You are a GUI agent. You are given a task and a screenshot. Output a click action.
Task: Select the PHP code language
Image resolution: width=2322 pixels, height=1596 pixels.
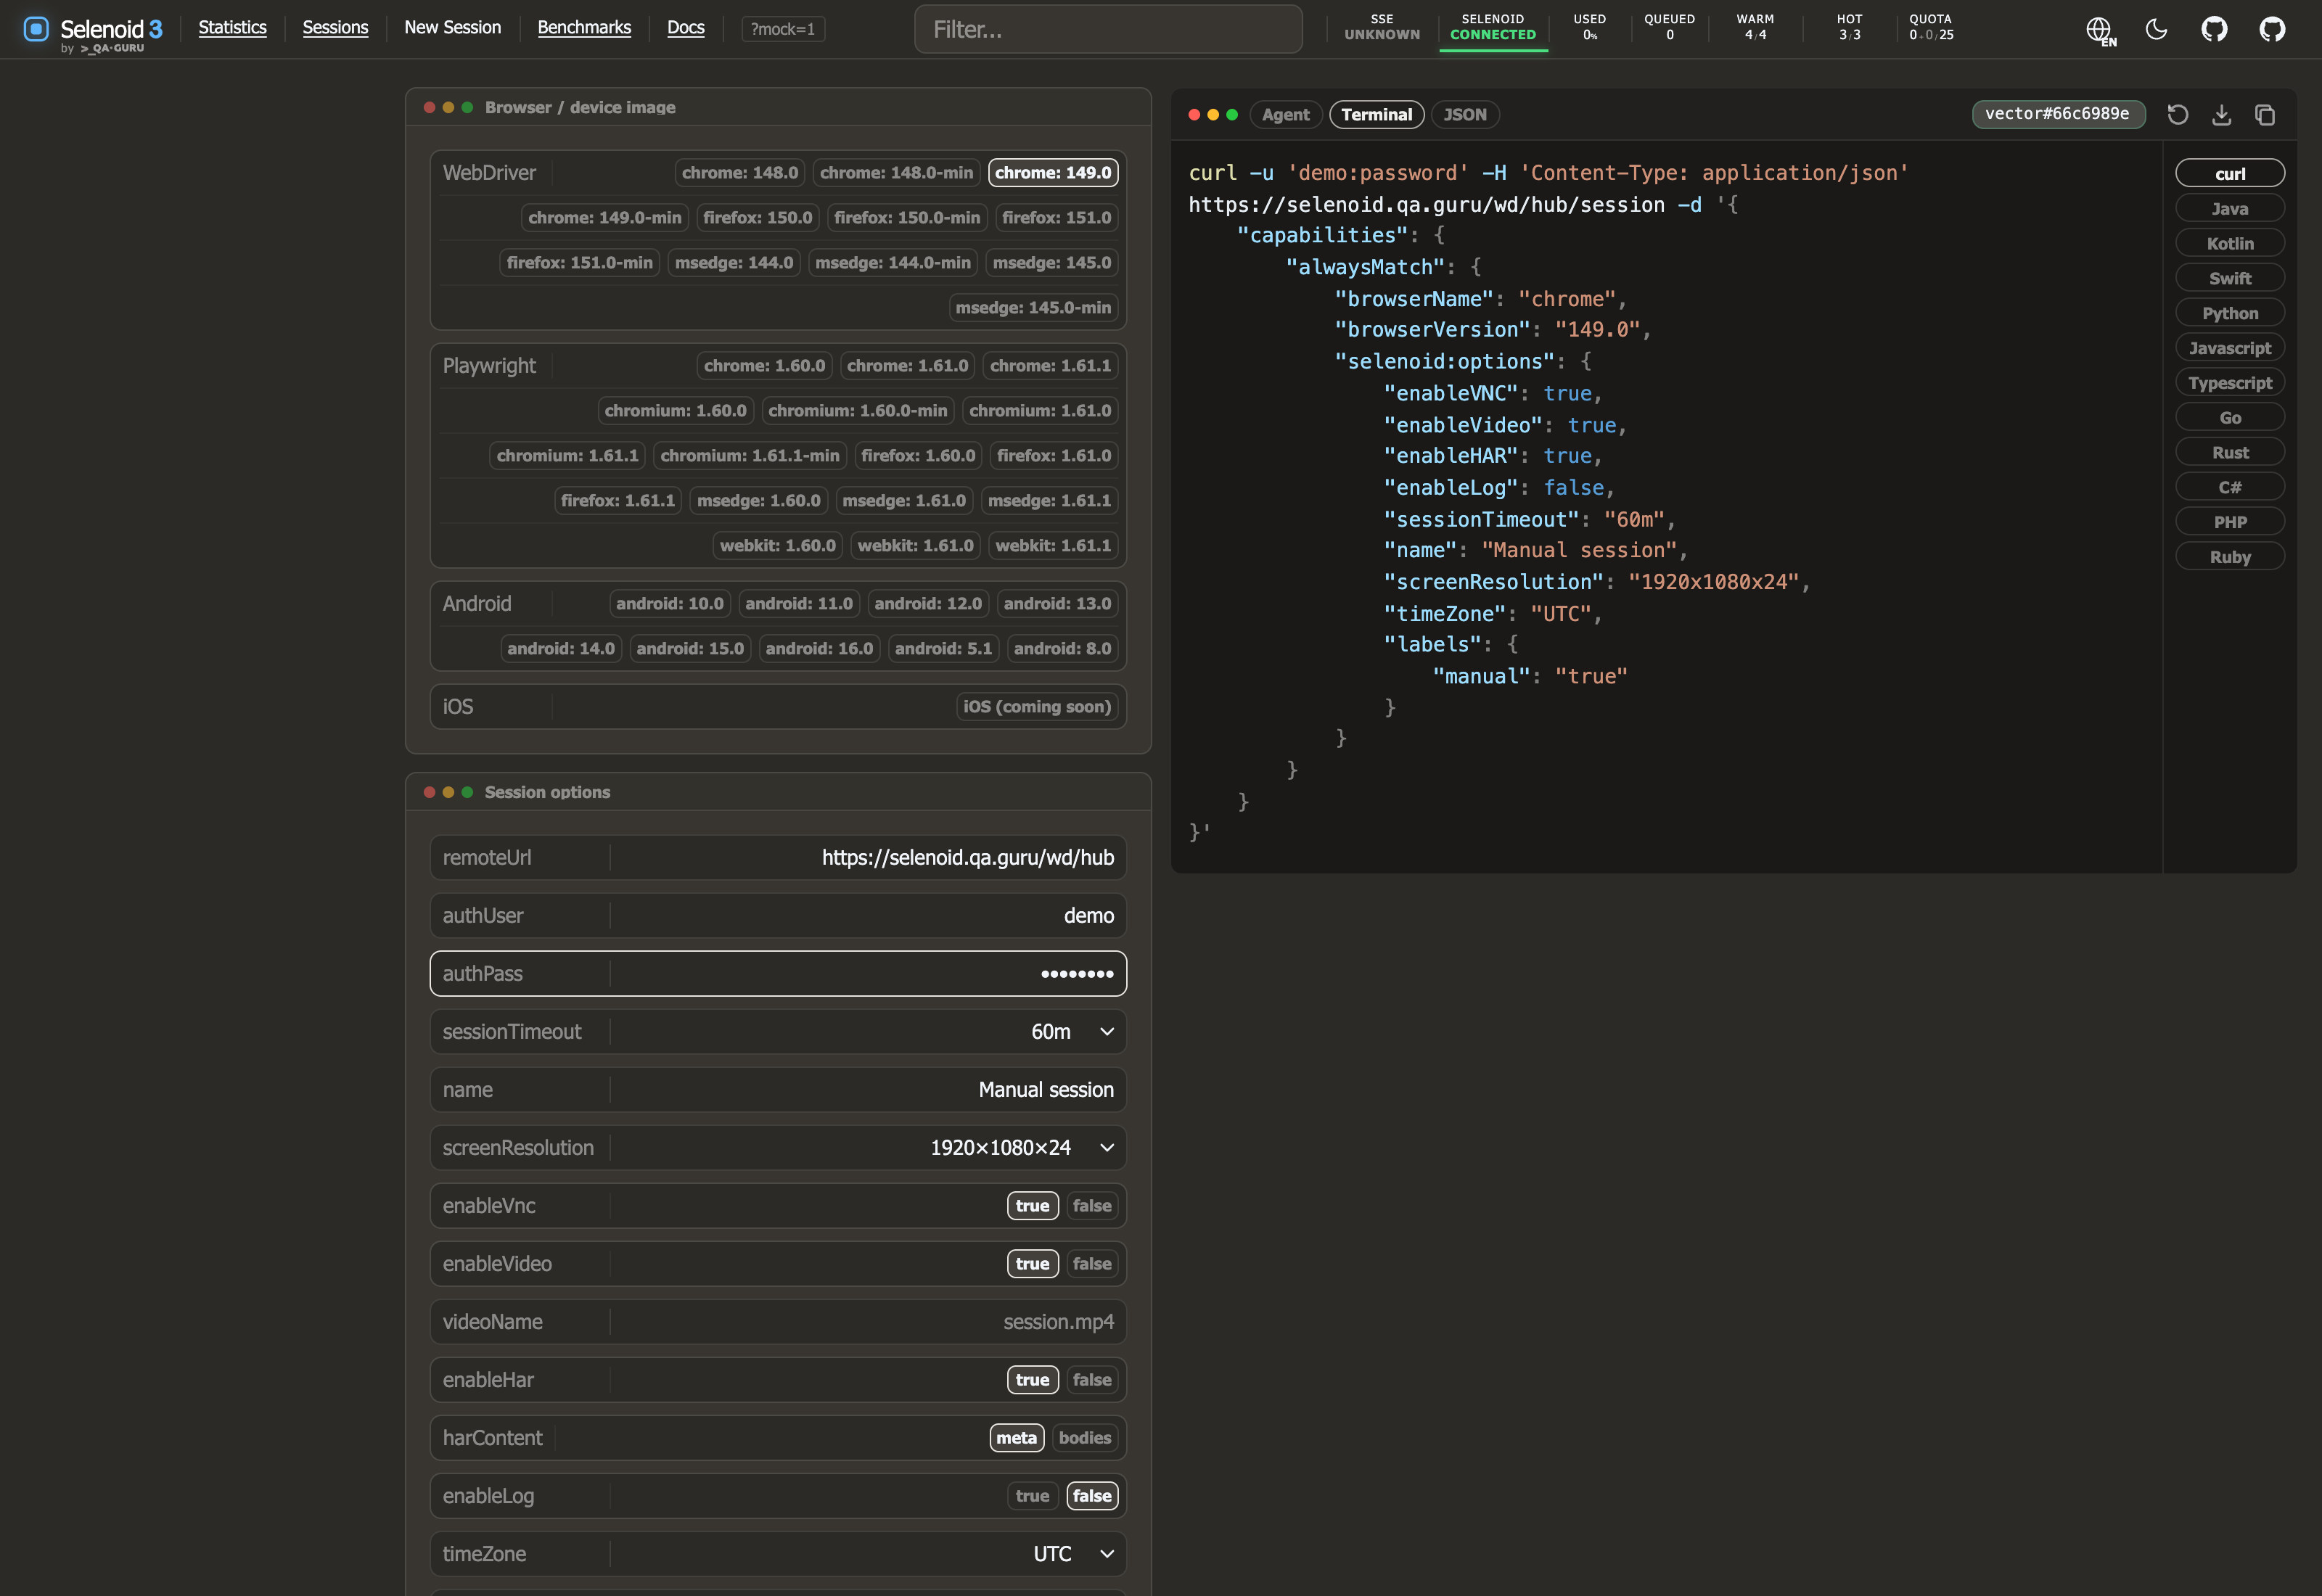coord(2230,522)
